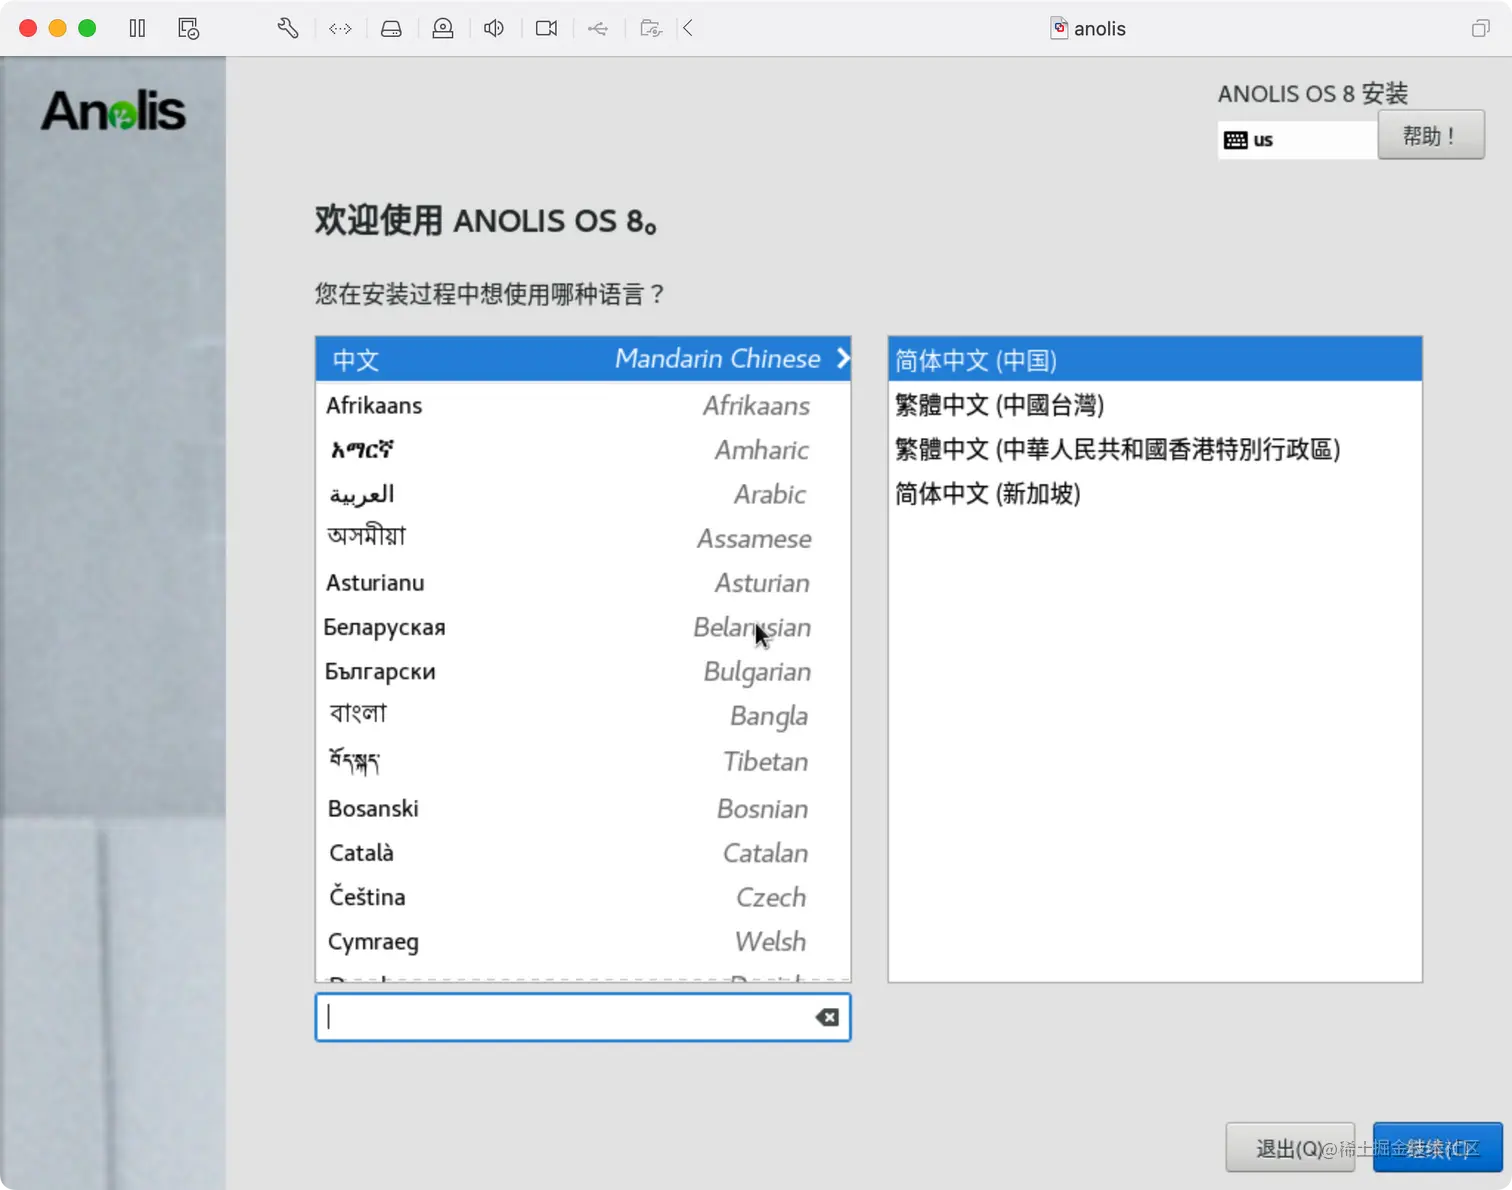Screen dimensions: 1512x1190
Task: Click the blue Continue button
Action: pos(1437,1148)
